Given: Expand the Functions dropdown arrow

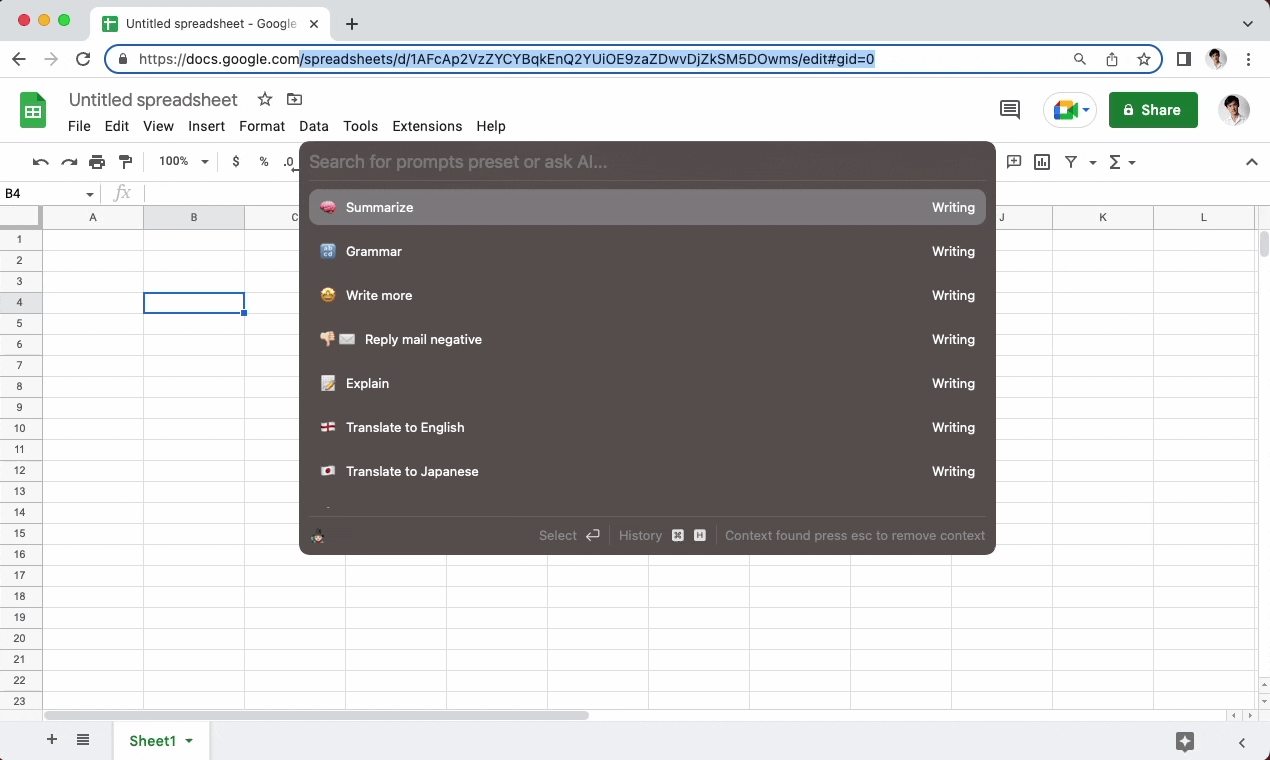Looking at the screenshot, I should (x=1132, y=162).
